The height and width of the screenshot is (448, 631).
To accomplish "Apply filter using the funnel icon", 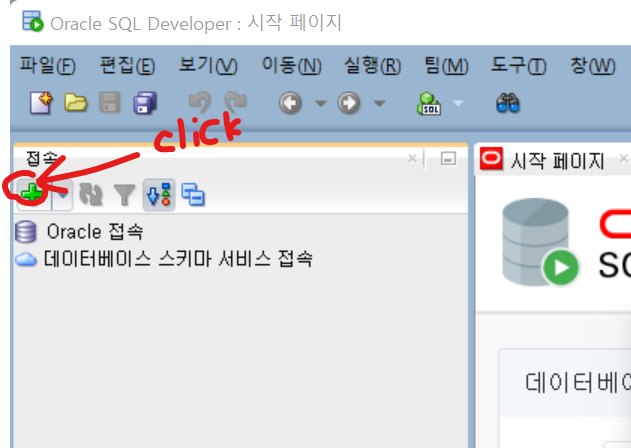I will pos(125,195).
